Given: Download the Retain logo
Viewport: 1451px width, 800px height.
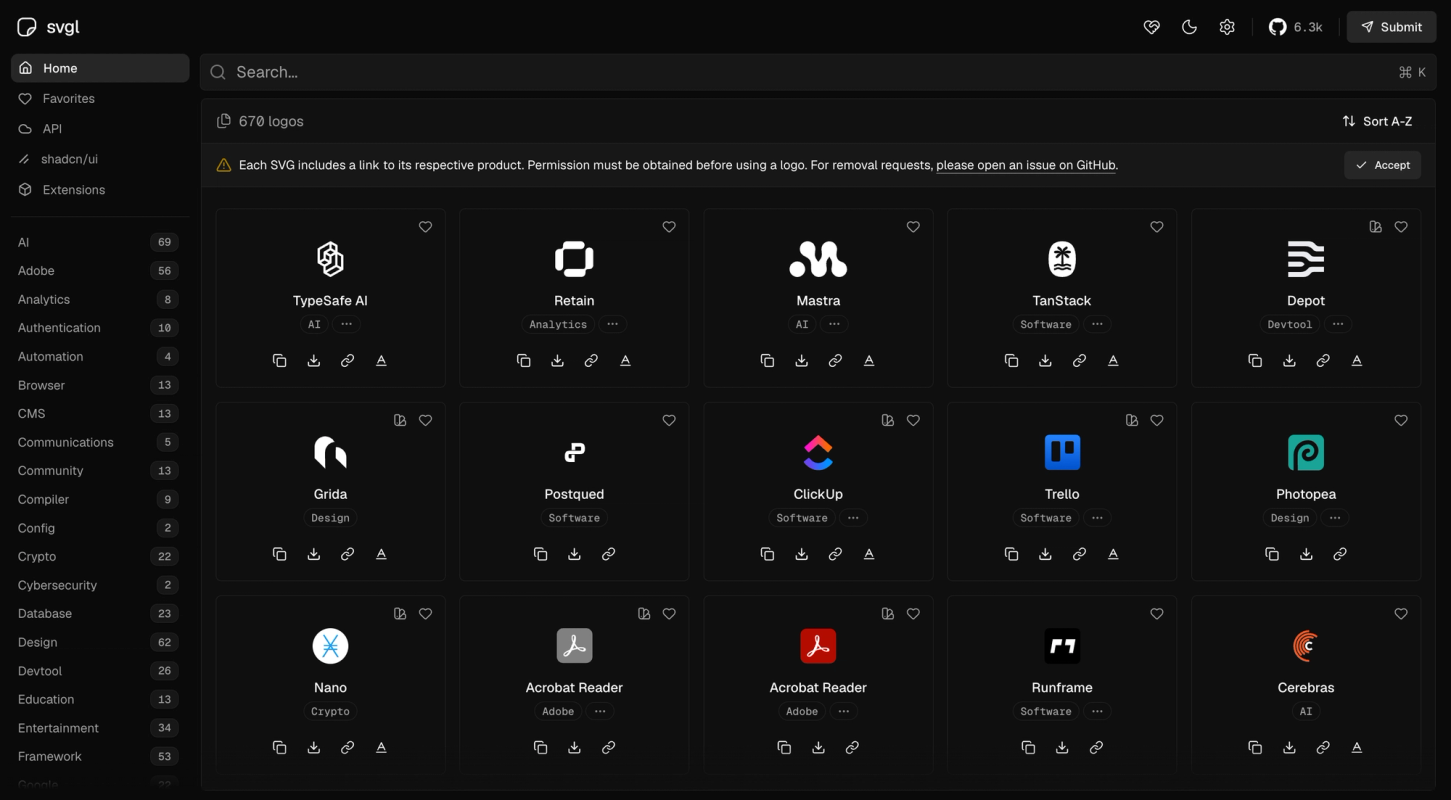Looking at the screenshot, I should coord(558,361).
